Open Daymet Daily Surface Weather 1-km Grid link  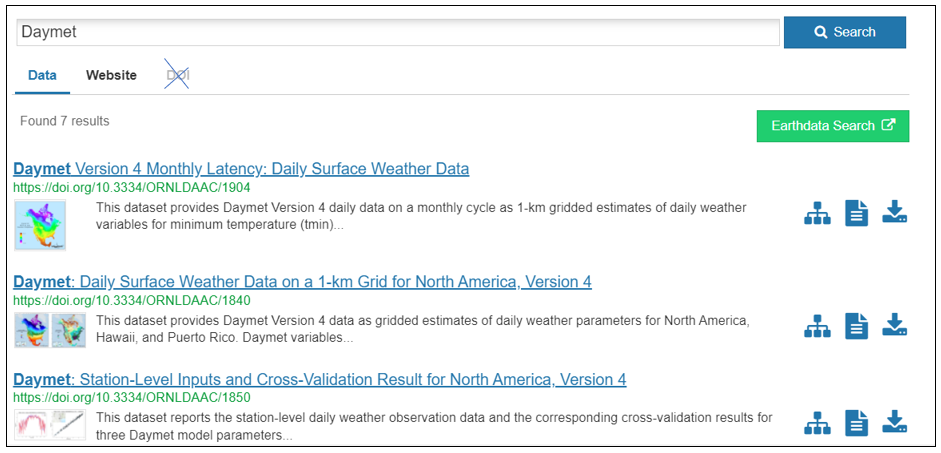[302, 281]
